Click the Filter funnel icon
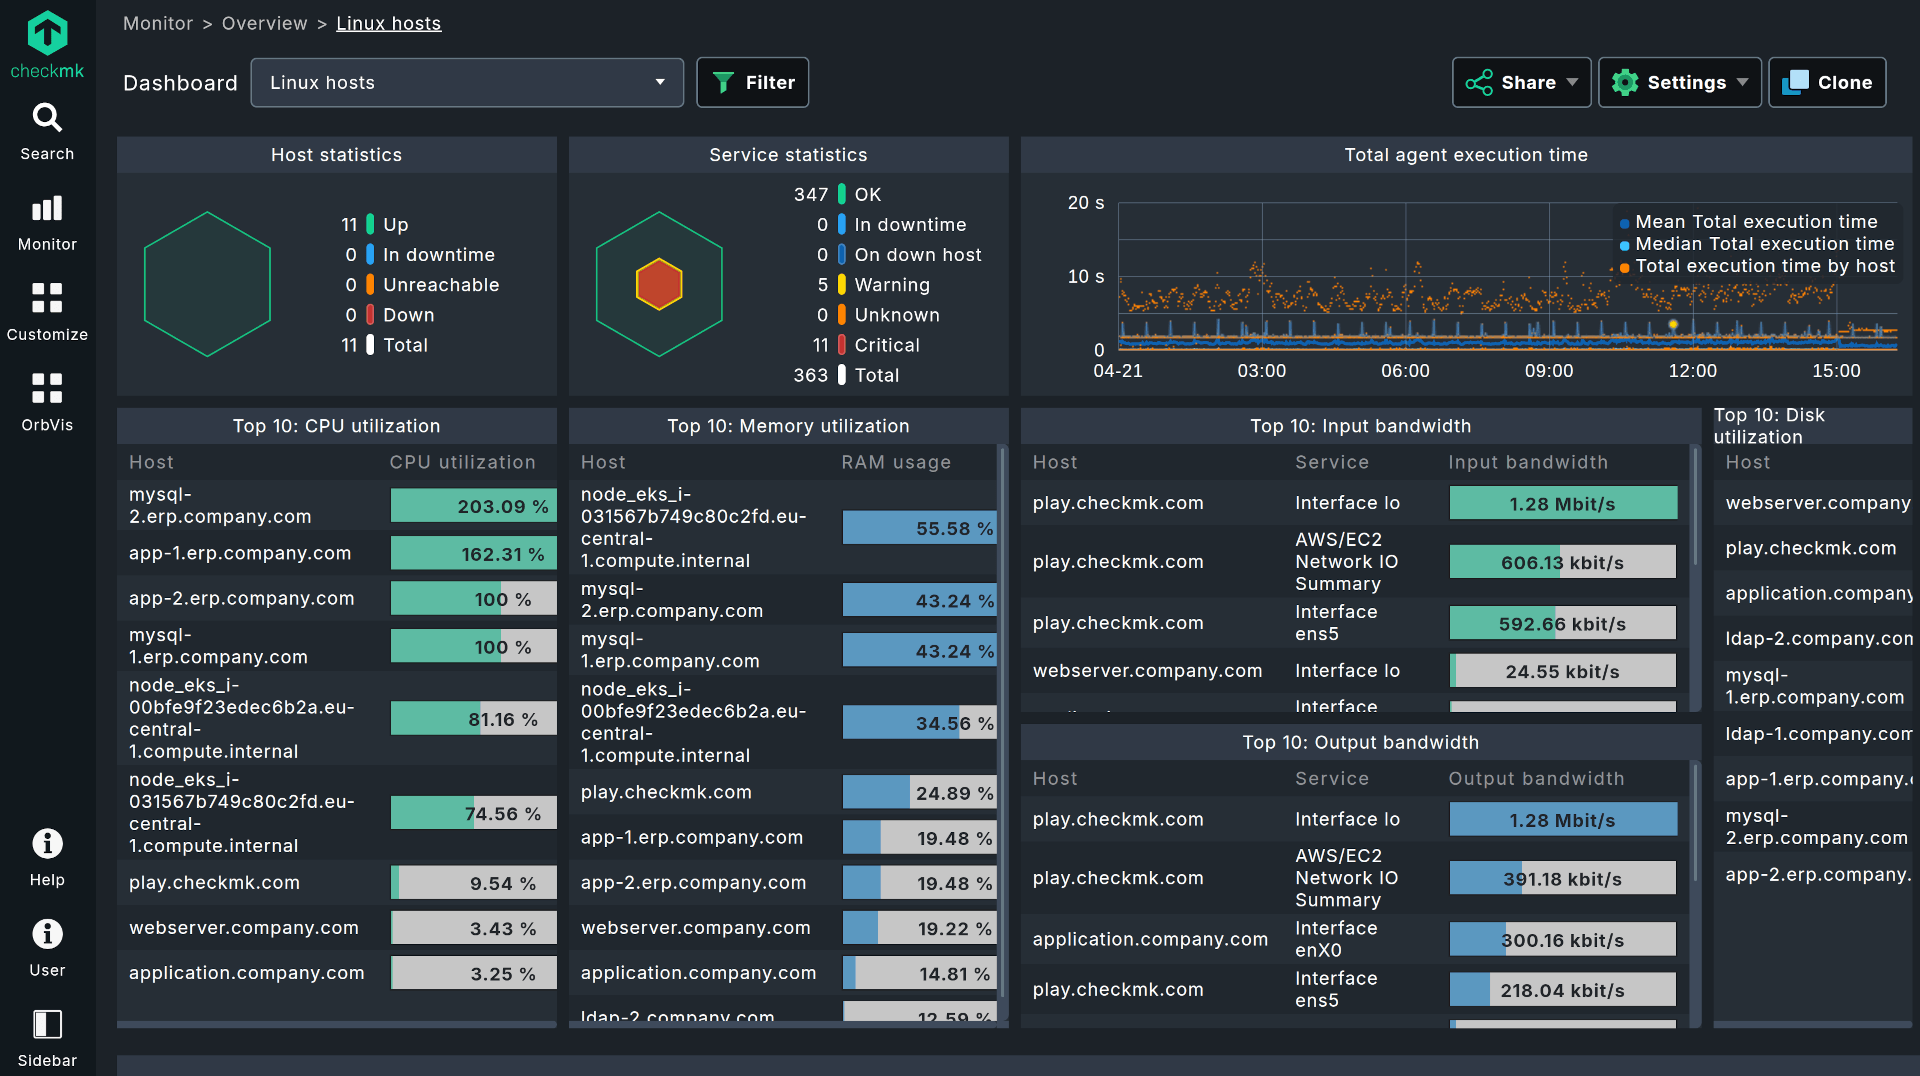 pos(724,82)
